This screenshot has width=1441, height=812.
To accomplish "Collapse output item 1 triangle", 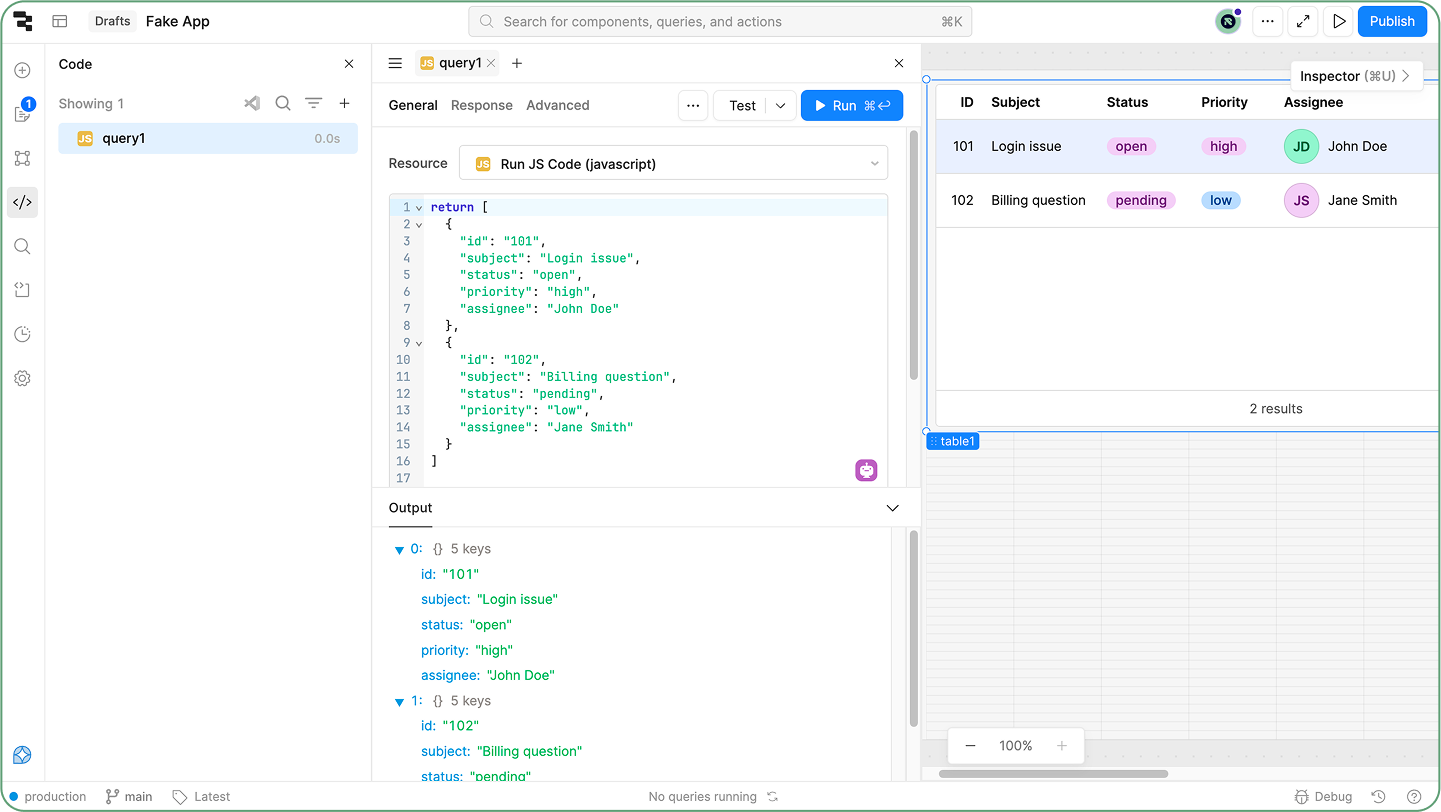I will [399, 702].
